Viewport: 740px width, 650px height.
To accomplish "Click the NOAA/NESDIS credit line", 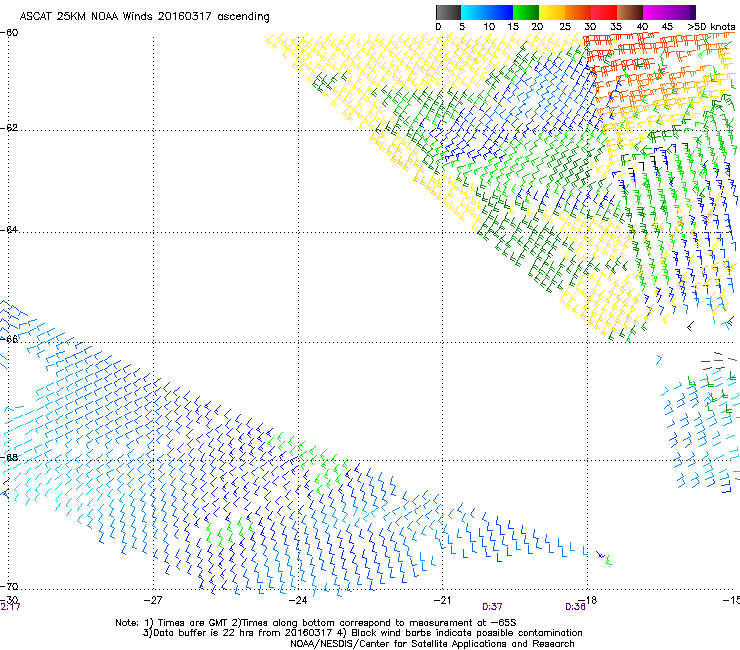I will click(432, 644).
